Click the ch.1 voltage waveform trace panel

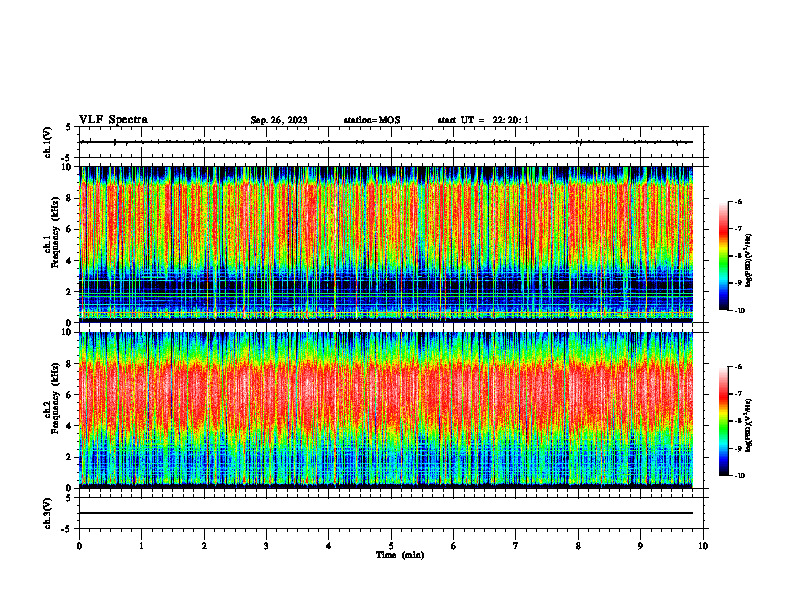[391, 142]
